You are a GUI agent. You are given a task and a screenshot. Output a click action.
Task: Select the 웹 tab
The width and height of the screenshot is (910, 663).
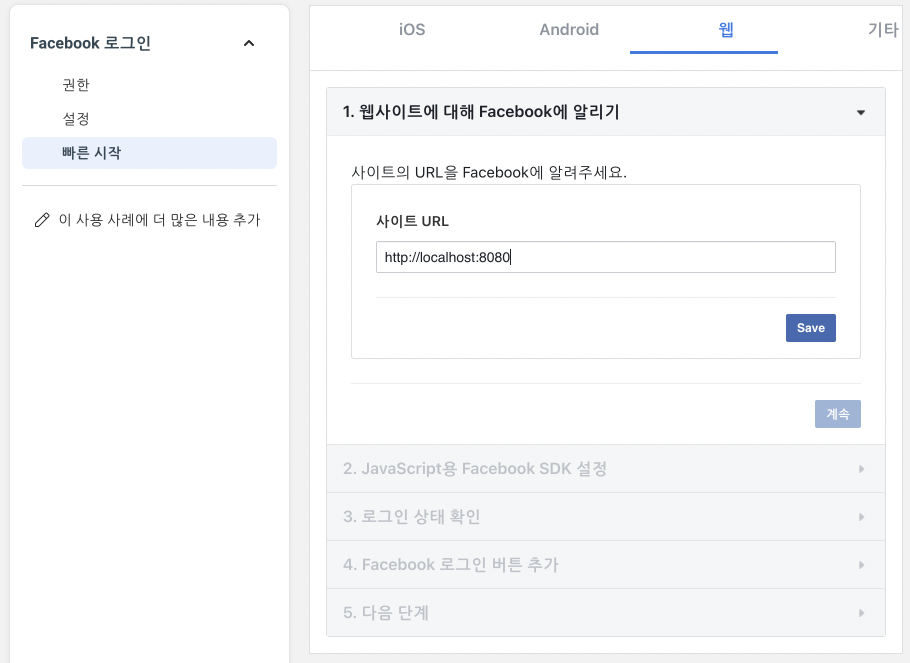pyautogui.click(x=726, y=30)
